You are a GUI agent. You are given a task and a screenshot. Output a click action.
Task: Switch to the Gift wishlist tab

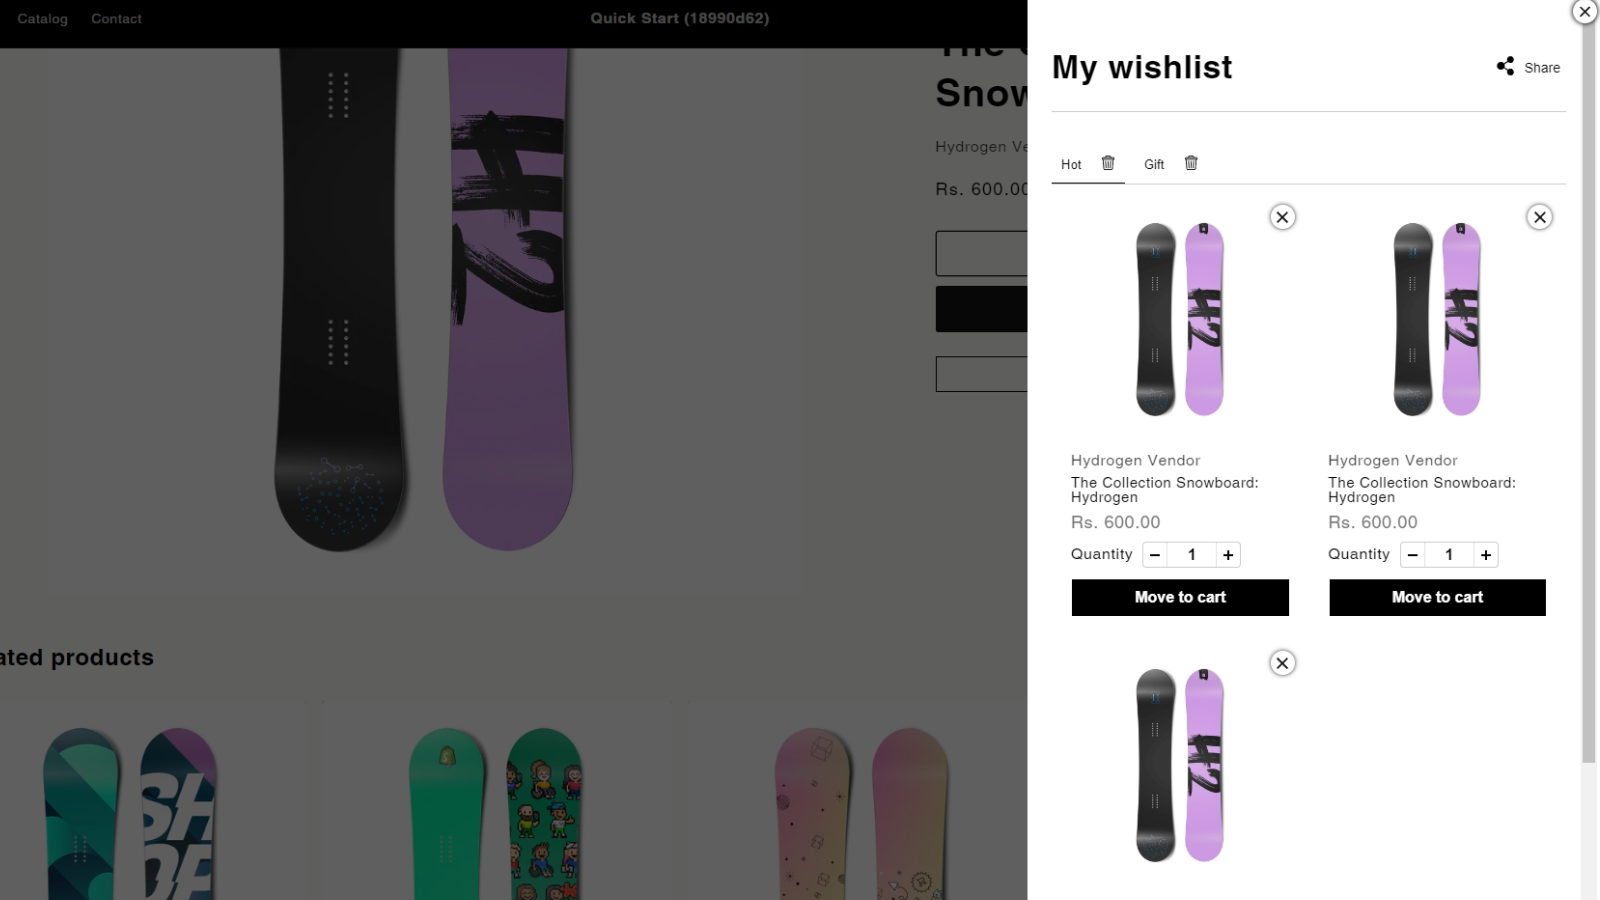coord(1154,164)
